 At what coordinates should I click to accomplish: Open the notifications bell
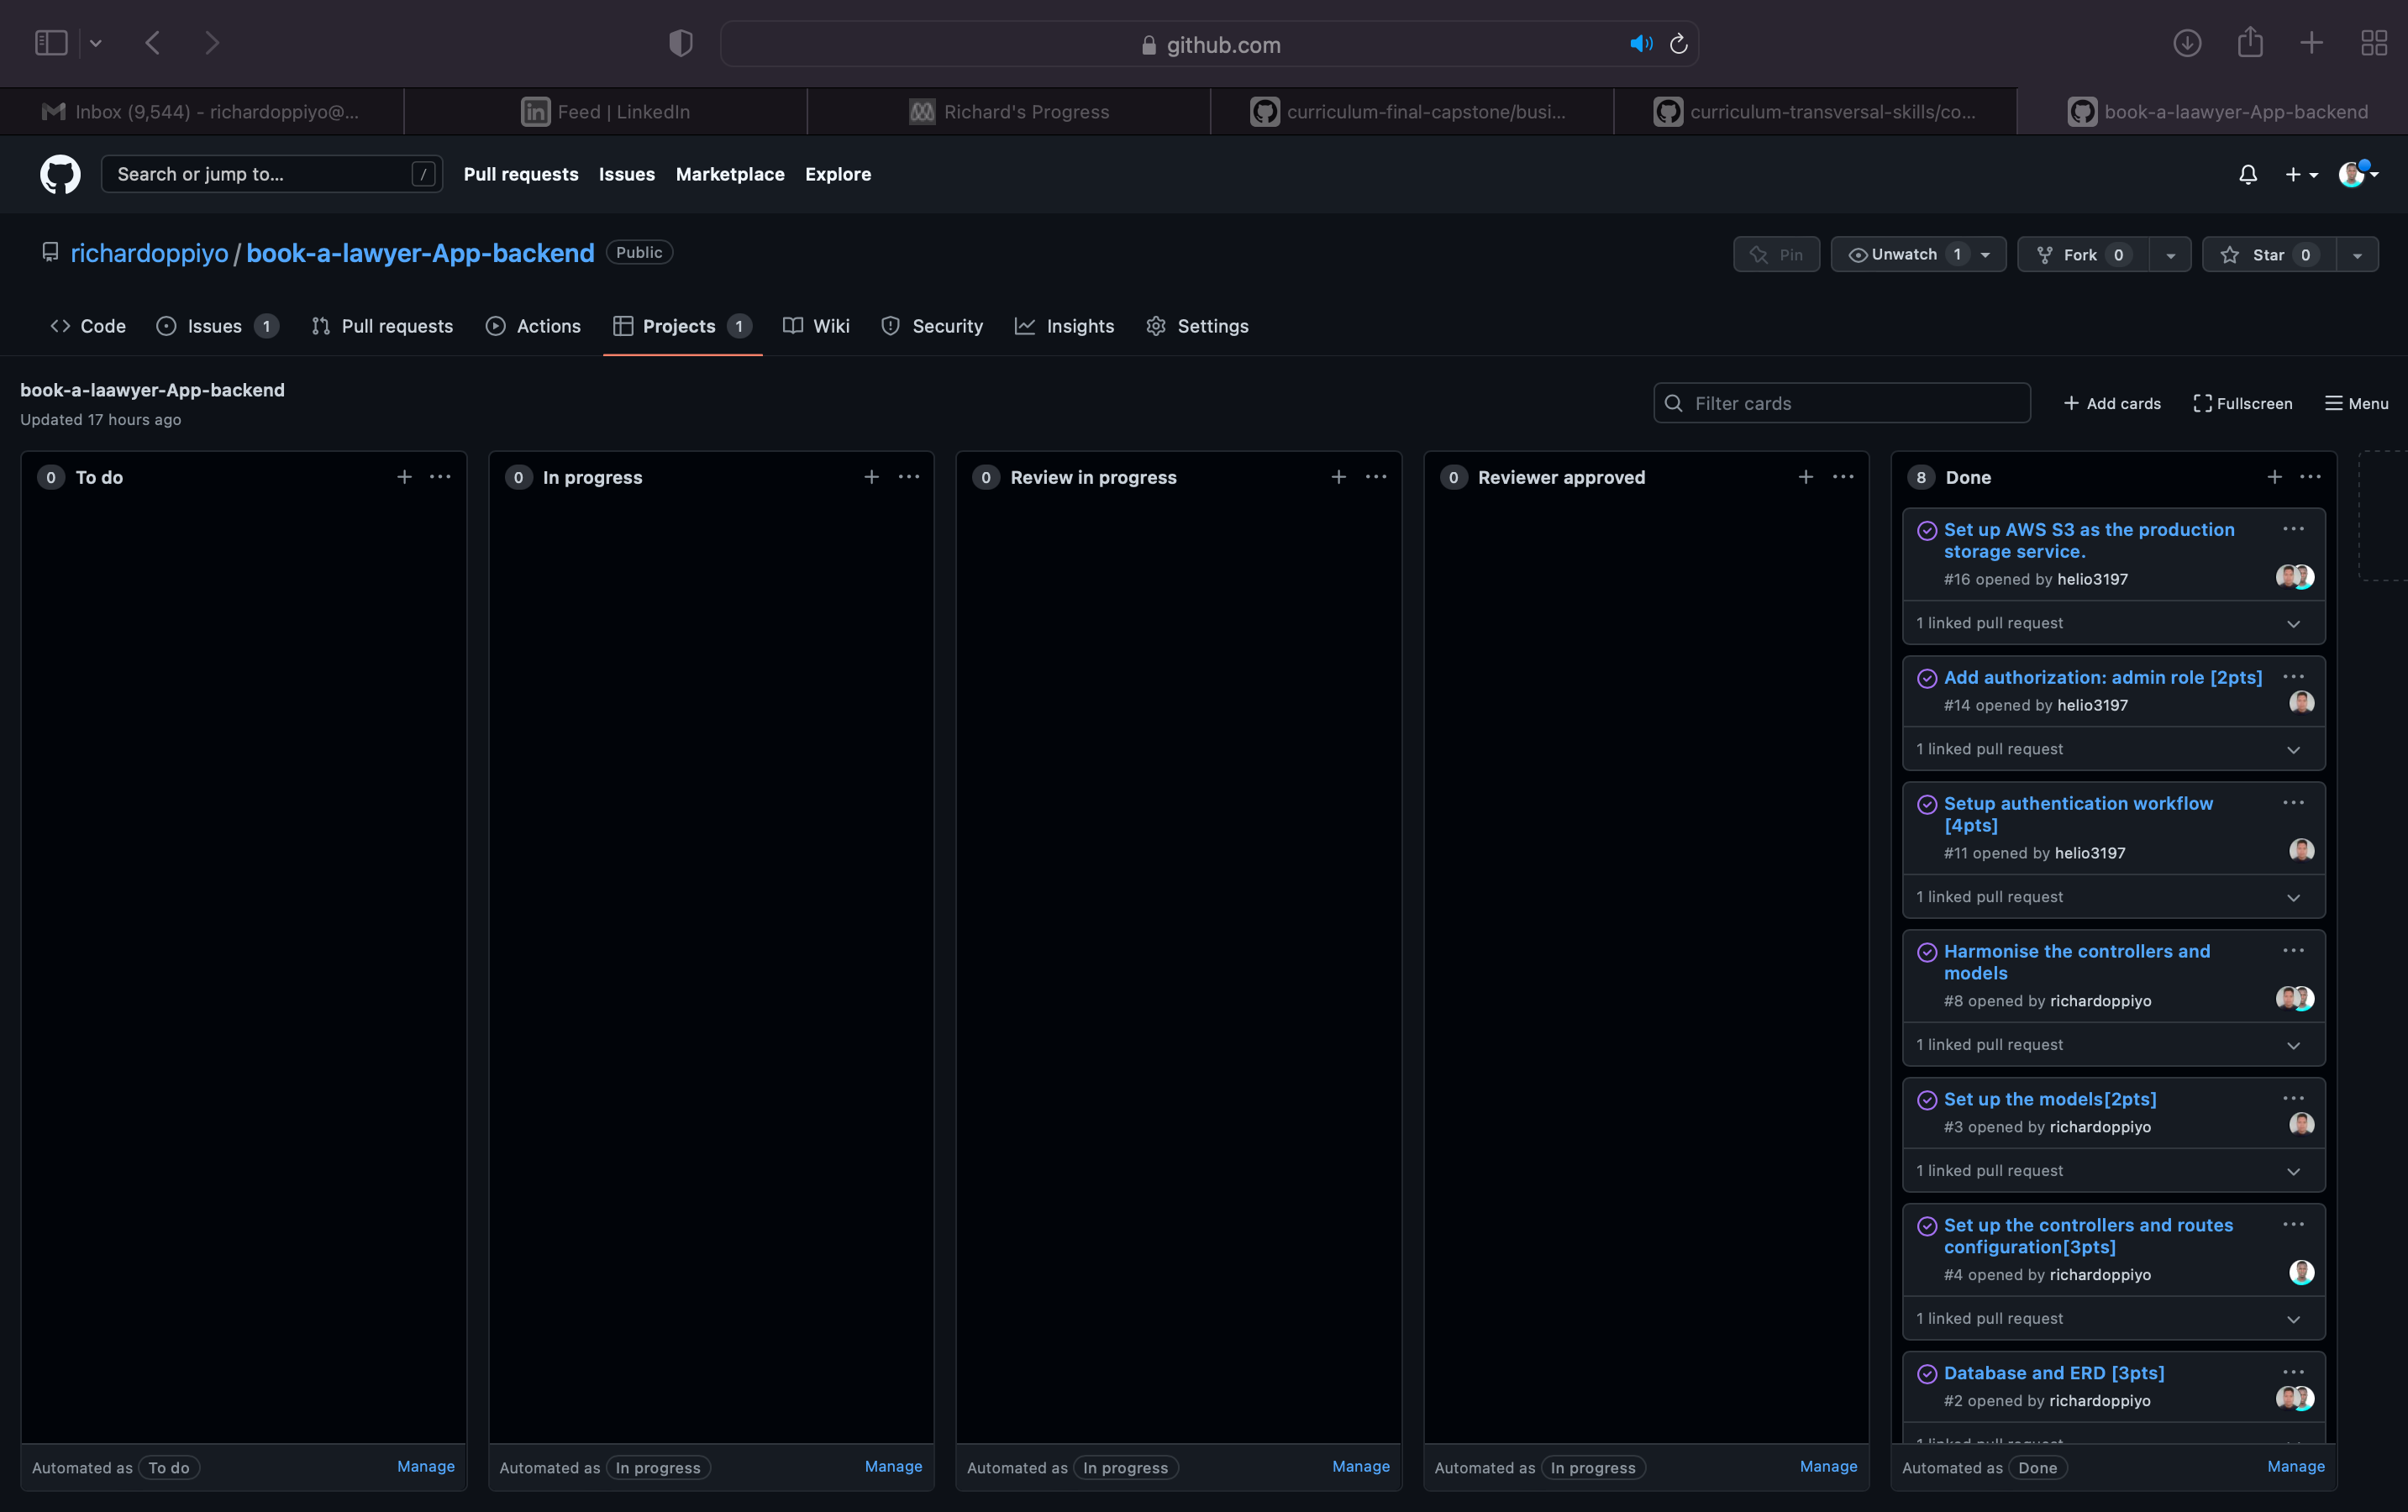pos(2247,174)
